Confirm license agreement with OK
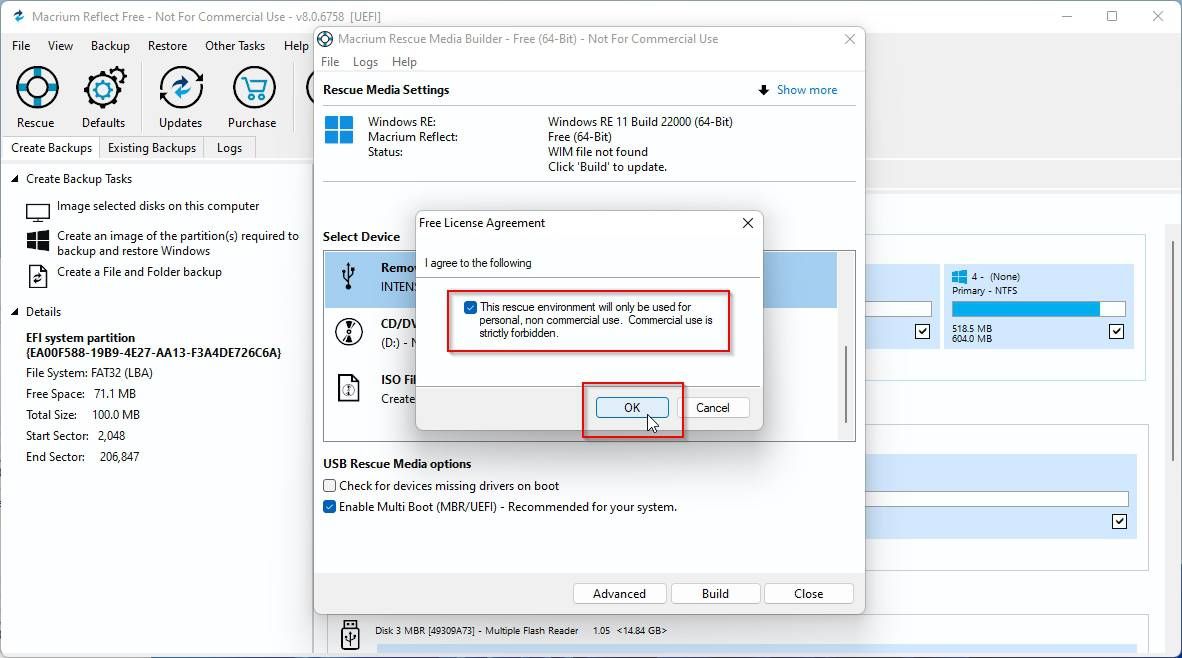The image size is (1182, 658). (632, 408)
